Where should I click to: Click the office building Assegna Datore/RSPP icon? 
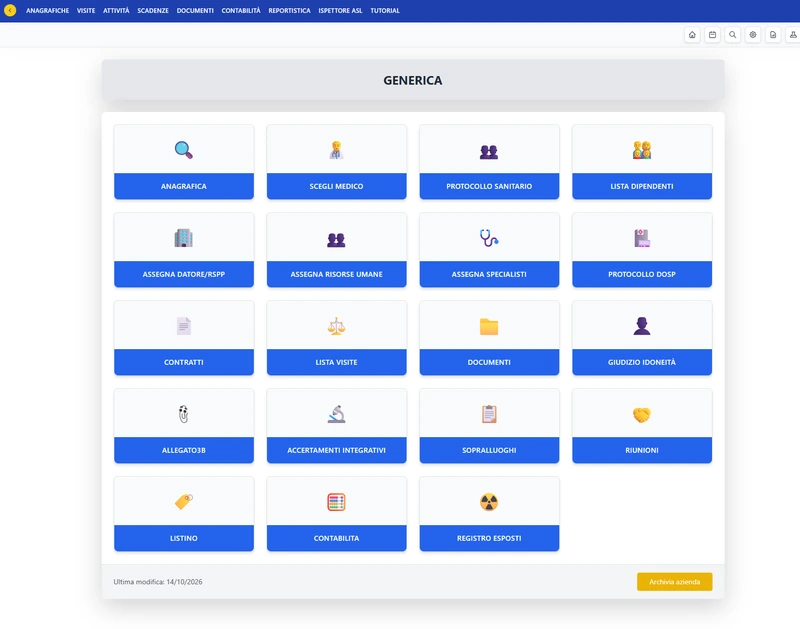click(184, 238)
